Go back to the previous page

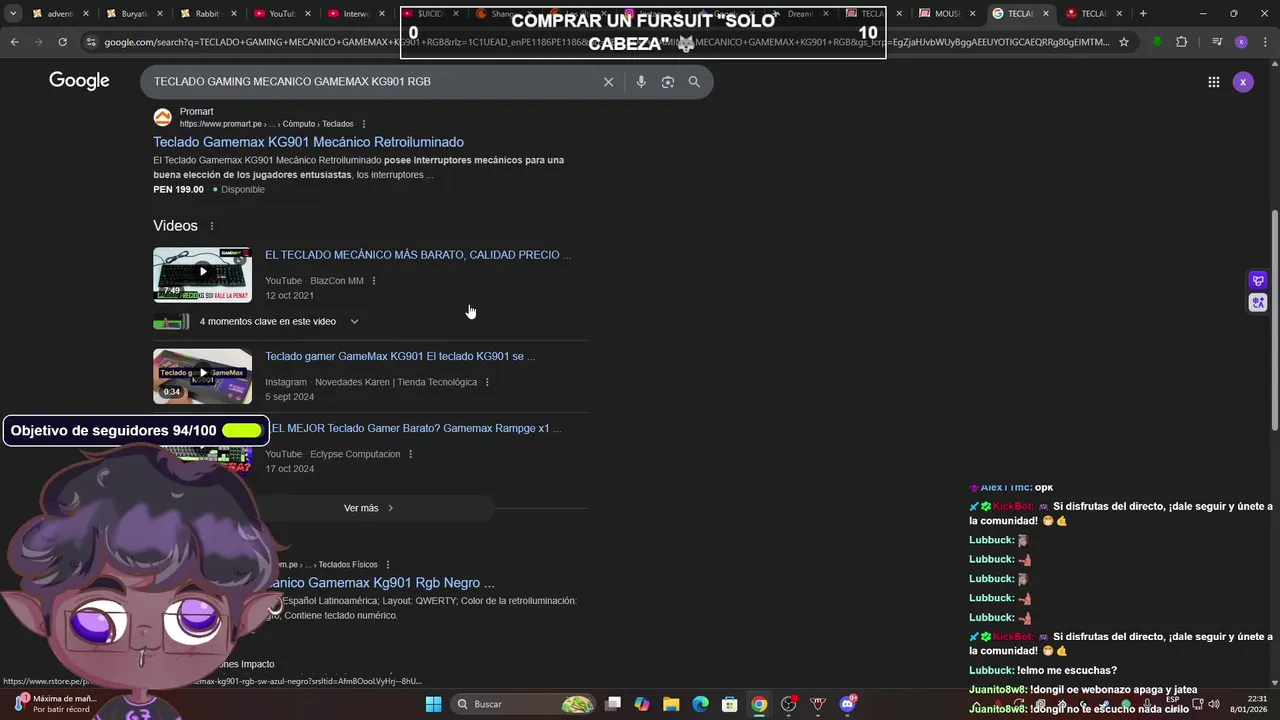tap(14, 42)
